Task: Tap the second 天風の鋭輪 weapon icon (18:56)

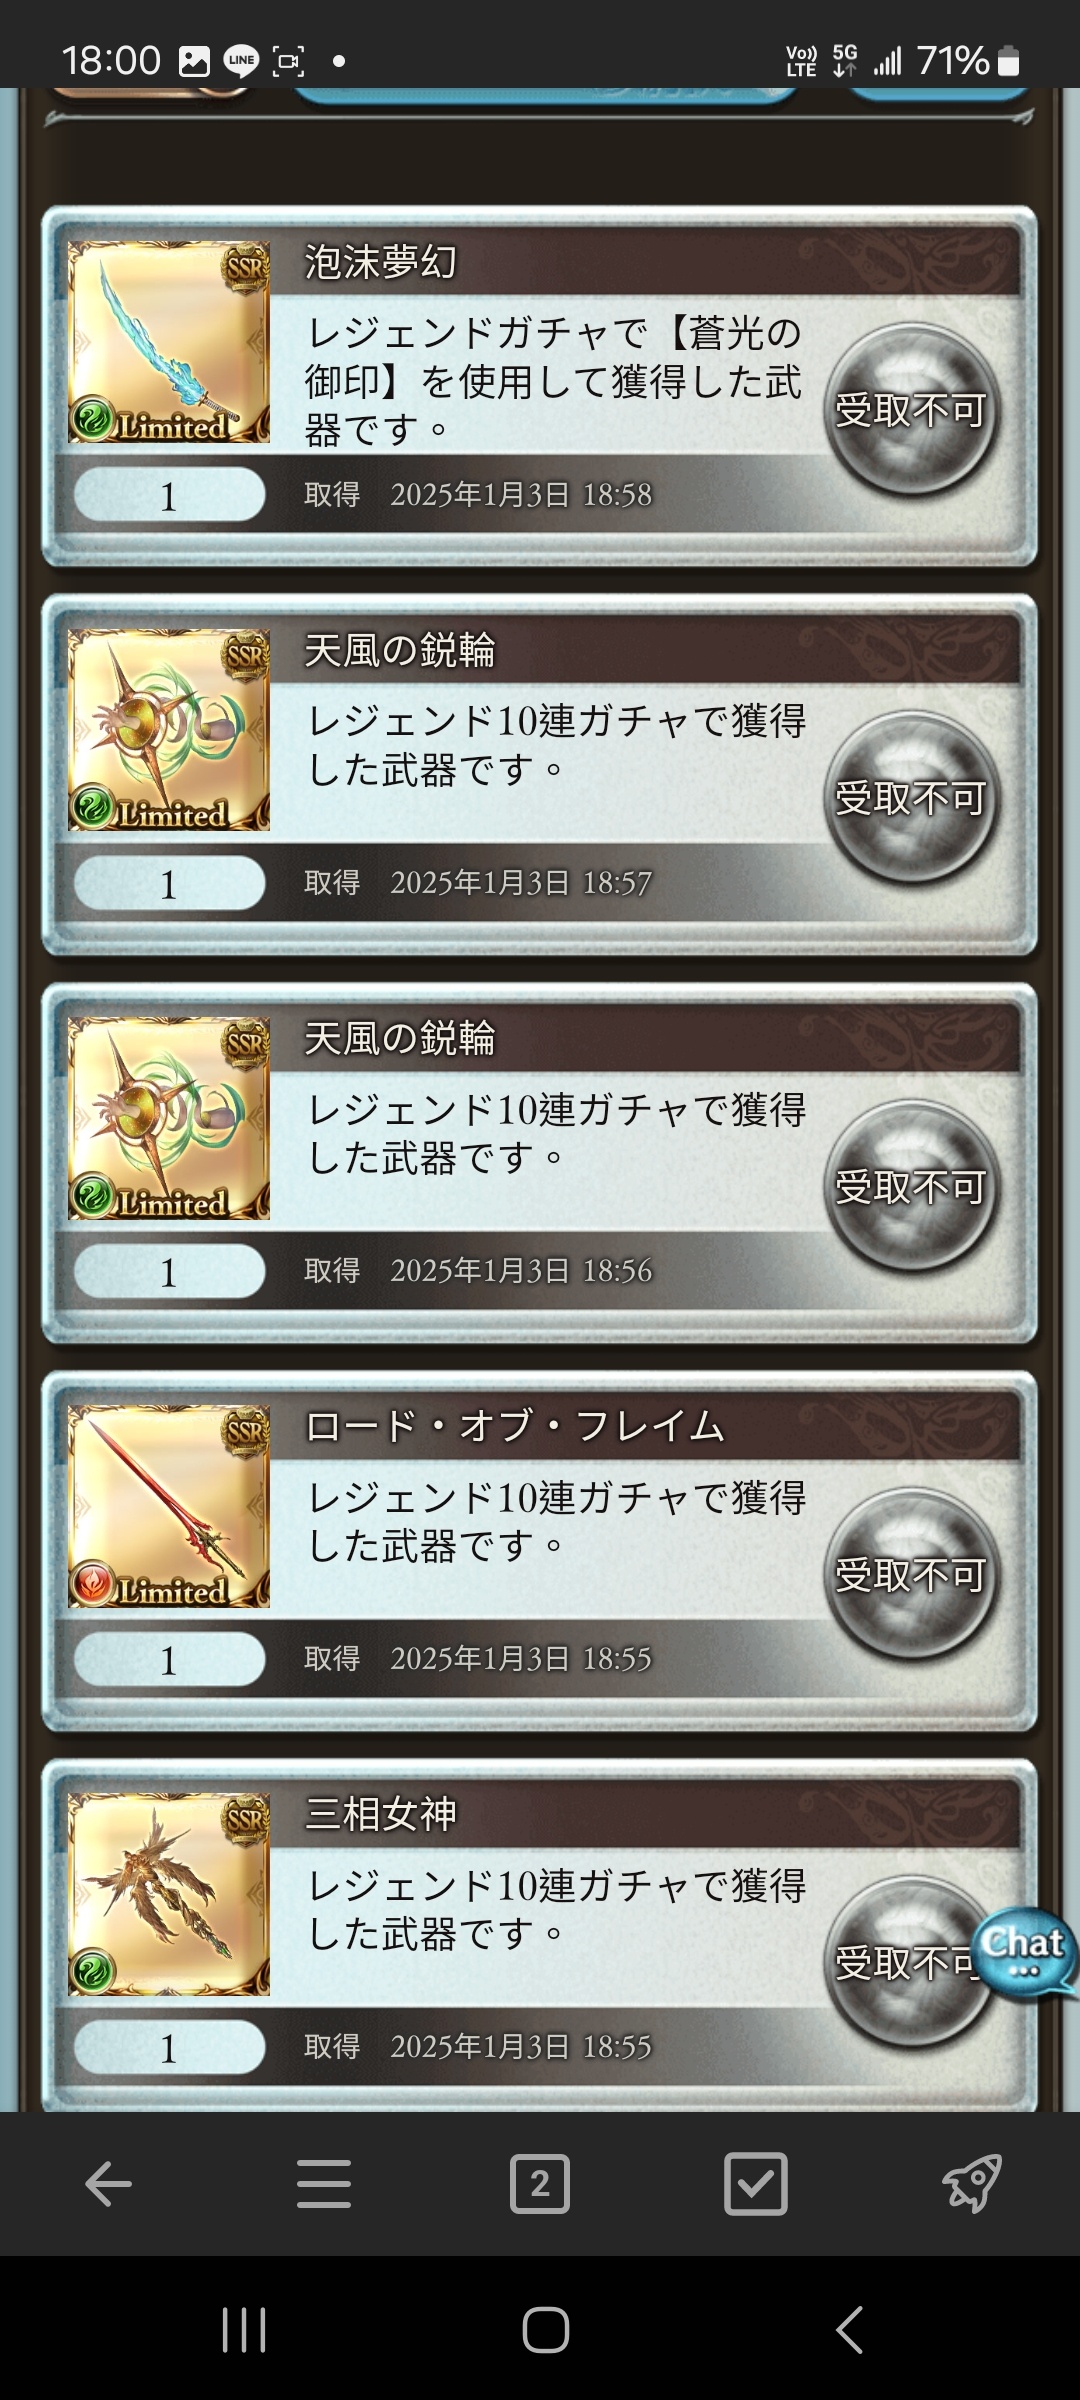Action: (x=169, y=1118)
